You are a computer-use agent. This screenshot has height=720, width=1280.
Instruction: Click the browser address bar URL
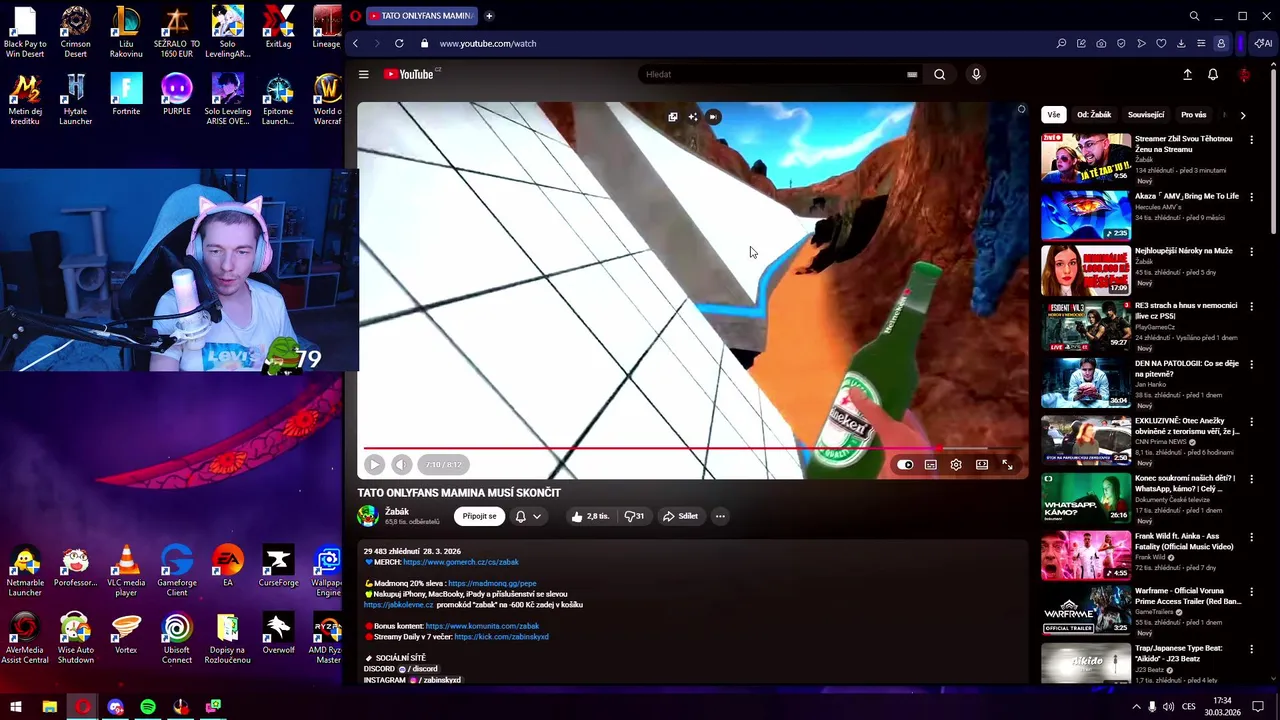488,43
